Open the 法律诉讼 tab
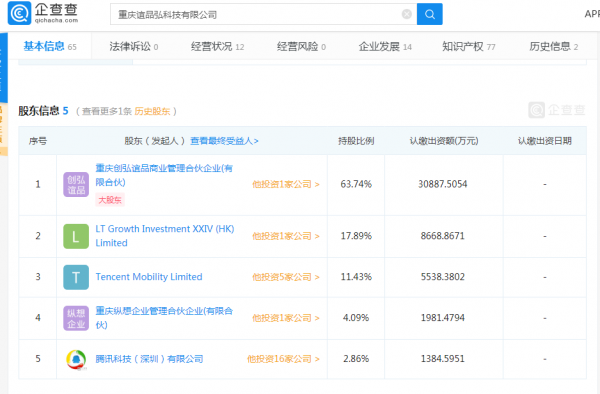The width and height of the screenshot is (600, 394). 134,46
